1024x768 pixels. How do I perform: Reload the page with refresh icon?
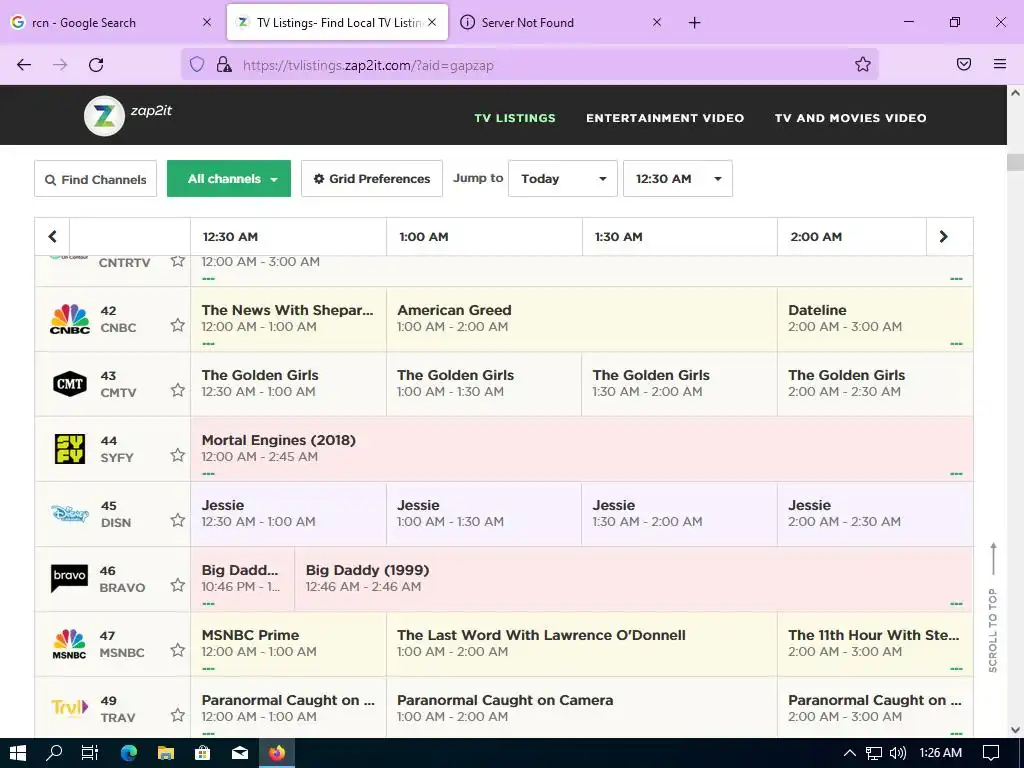click(96, 65)
